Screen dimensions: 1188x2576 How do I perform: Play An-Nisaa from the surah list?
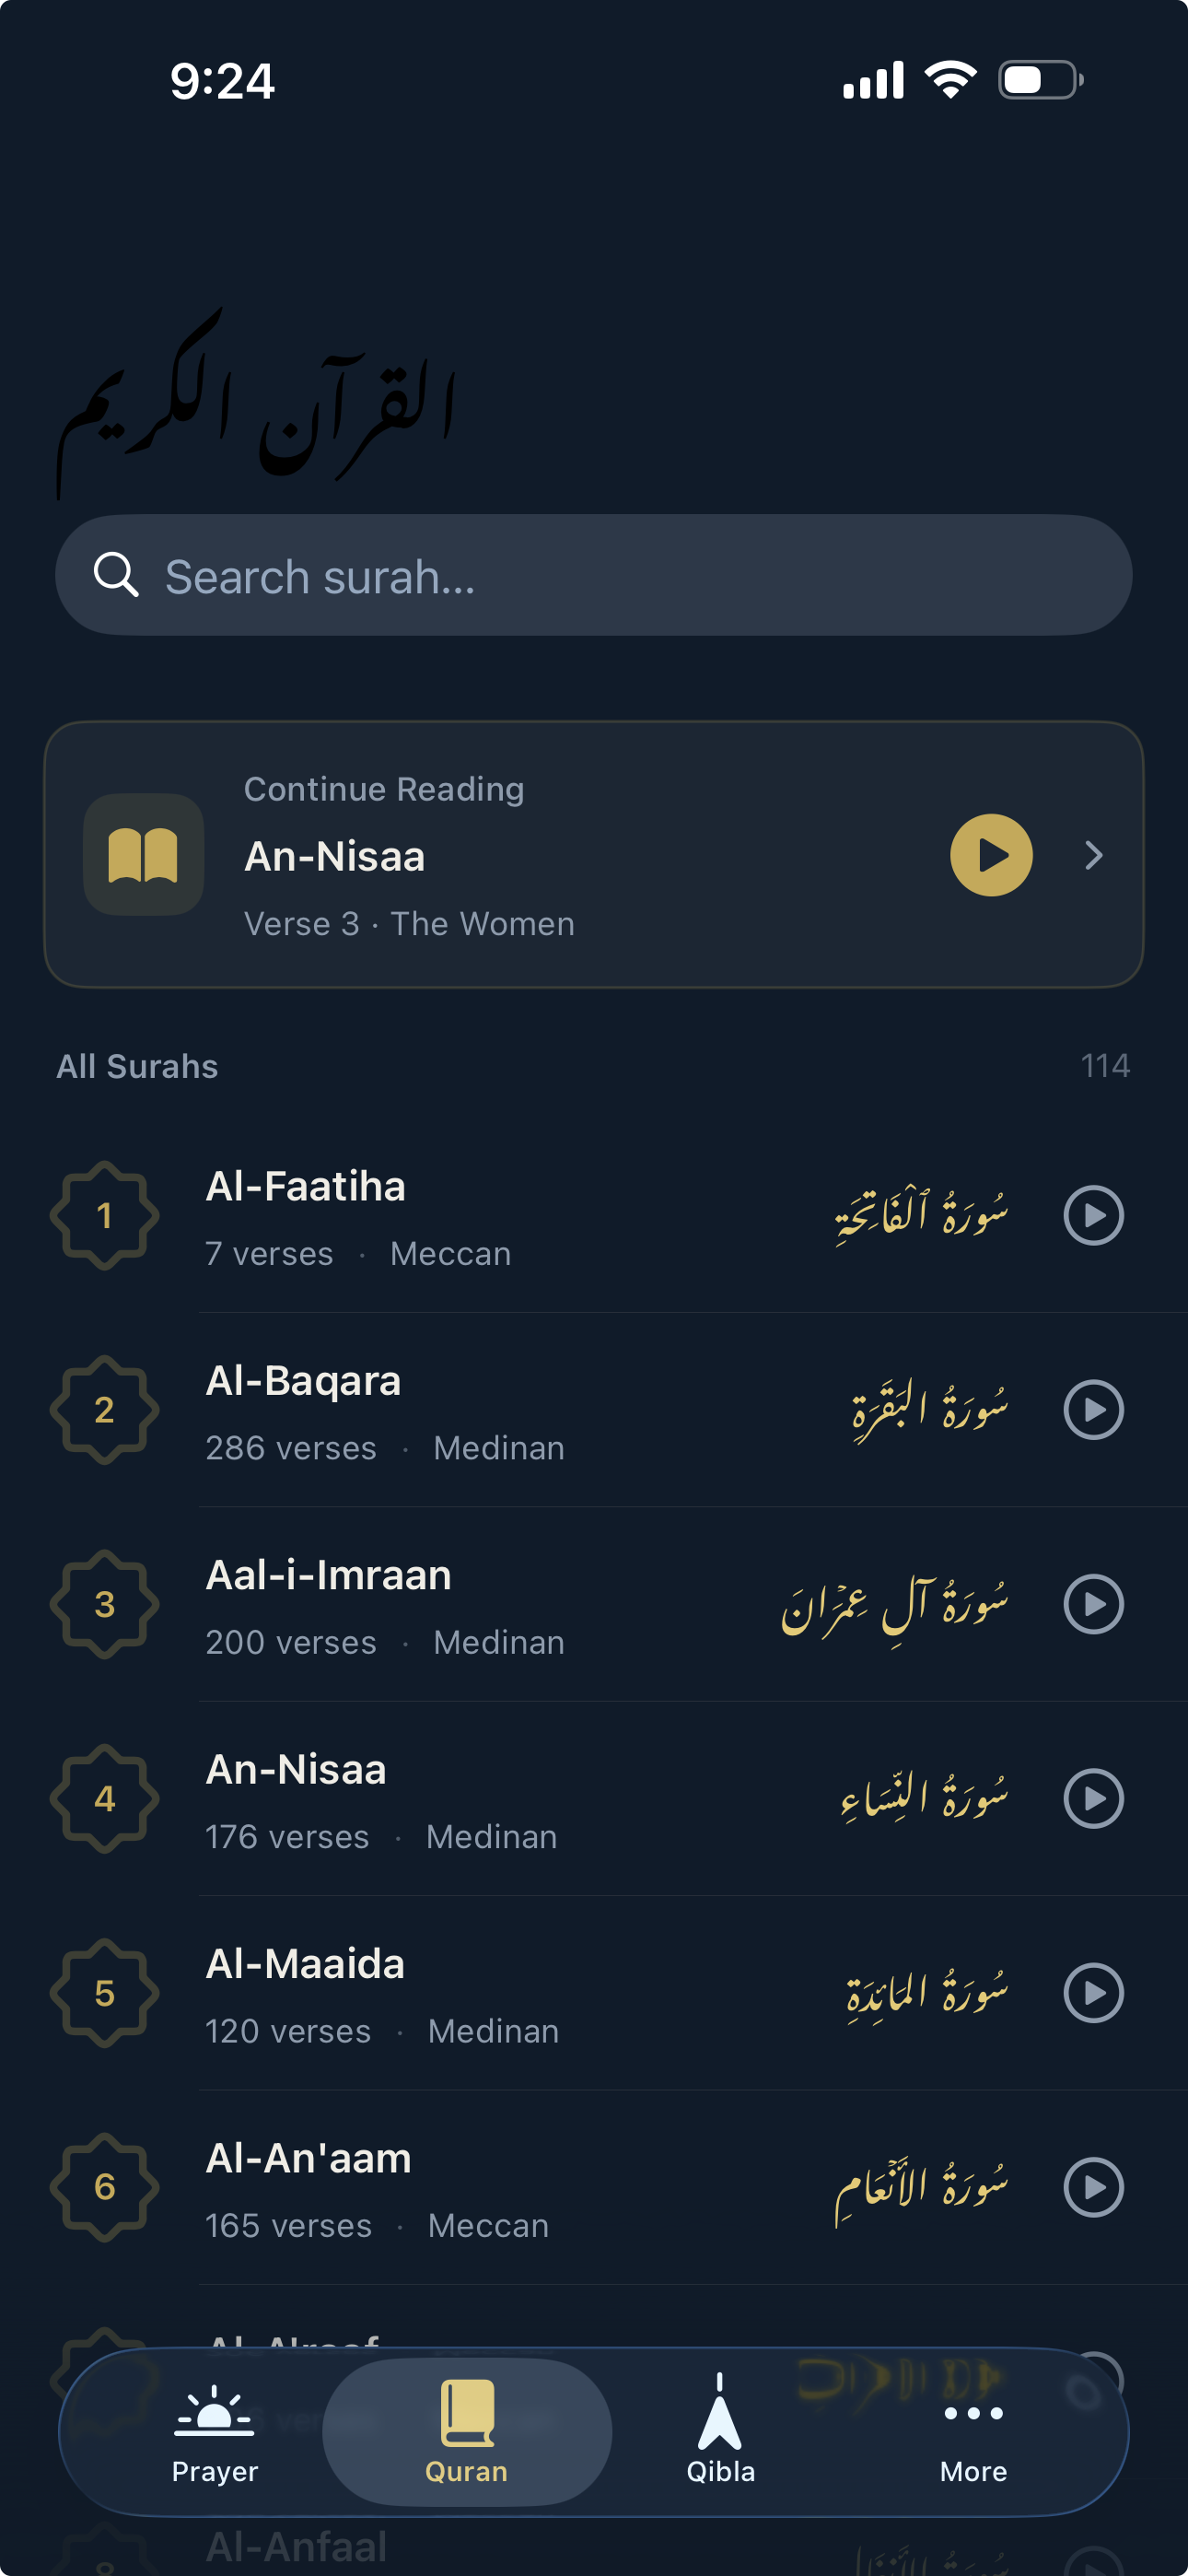point(1093,1798)
